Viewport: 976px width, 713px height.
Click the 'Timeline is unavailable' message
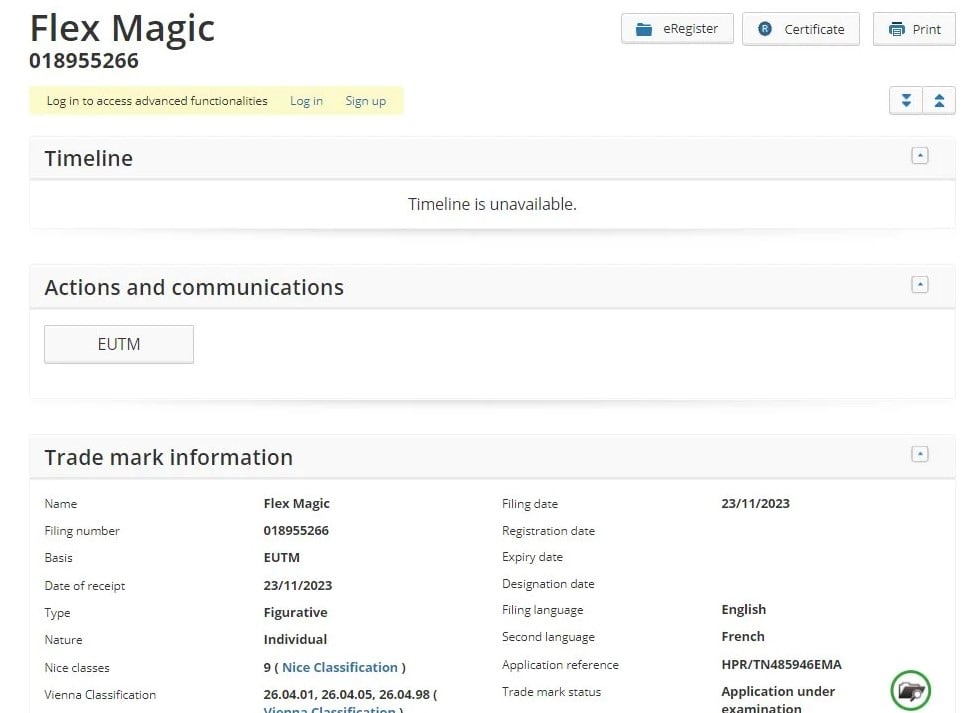pos(492,204)
